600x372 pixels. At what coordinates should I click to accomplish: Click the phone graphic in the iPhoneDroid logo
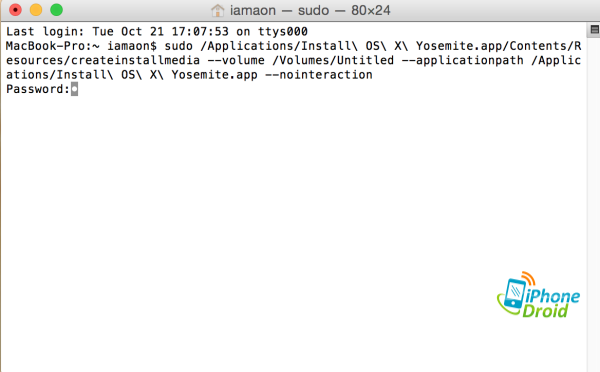(515, 293)
